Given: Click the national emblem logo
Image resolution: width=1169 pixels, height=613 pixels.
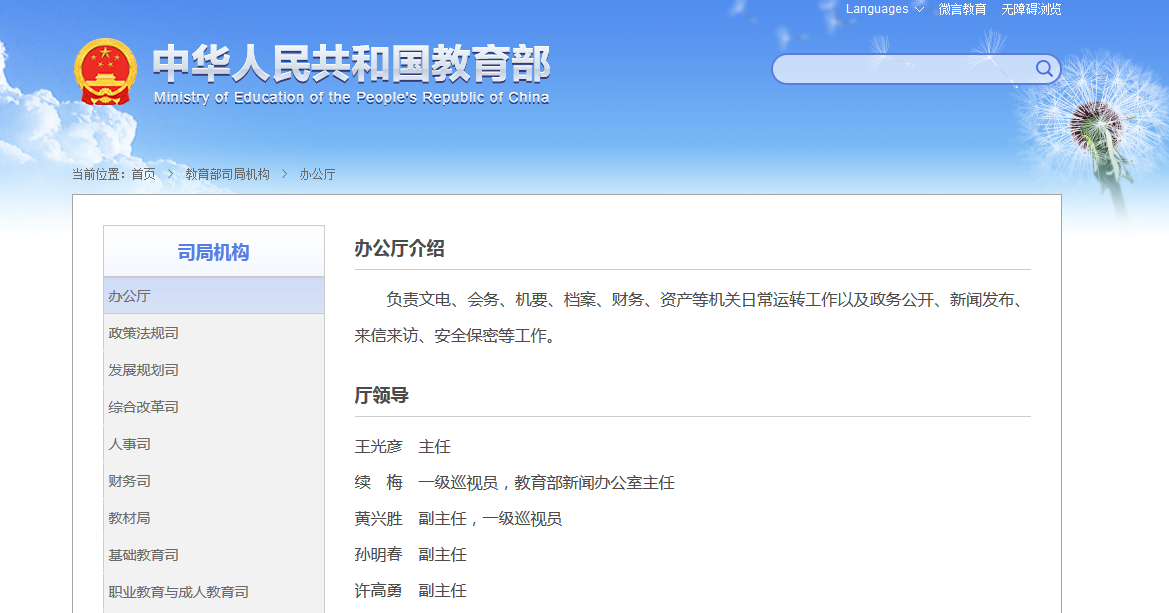Looking at the screenshot, I should pyautogui.click(x=105, y=72).
